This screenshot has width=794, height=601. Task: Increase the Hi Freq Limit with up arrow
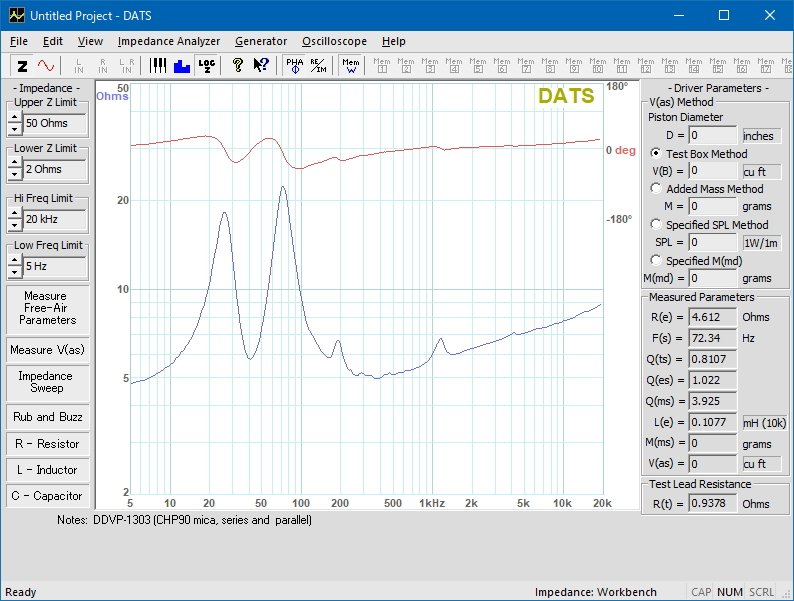[x=15, y=213]
